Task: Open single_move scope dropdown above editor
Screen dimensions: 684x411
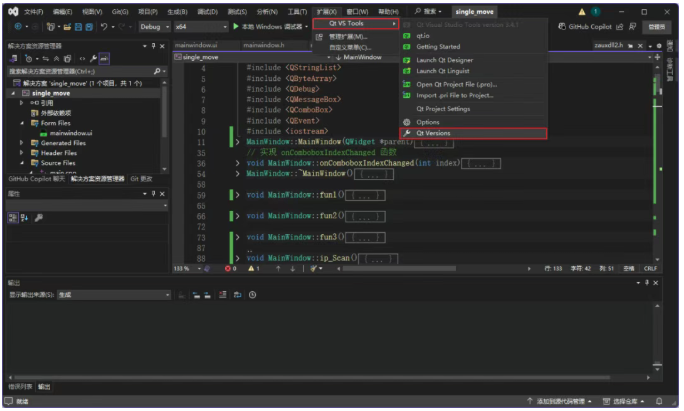Action: 252,58
